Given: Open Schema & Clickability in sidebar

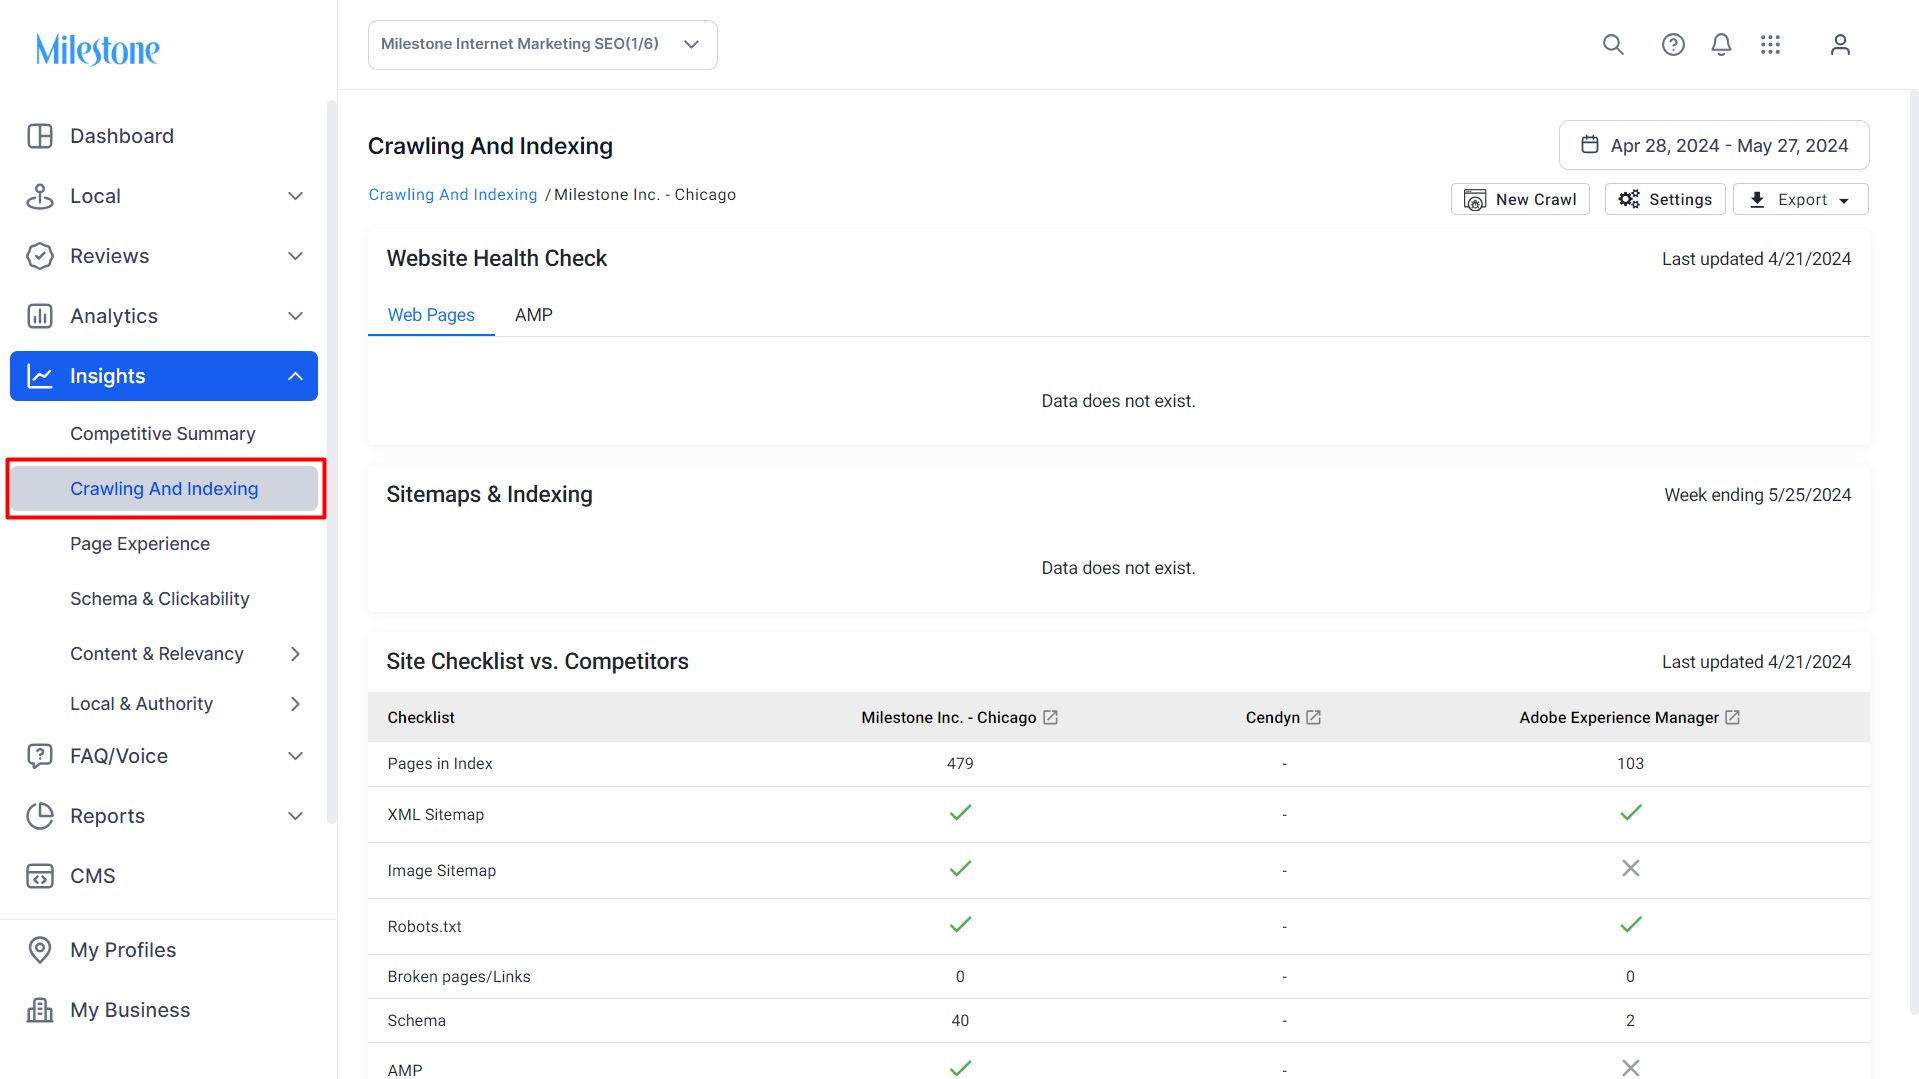Looking at the screenshot, I should coord(160,599).
